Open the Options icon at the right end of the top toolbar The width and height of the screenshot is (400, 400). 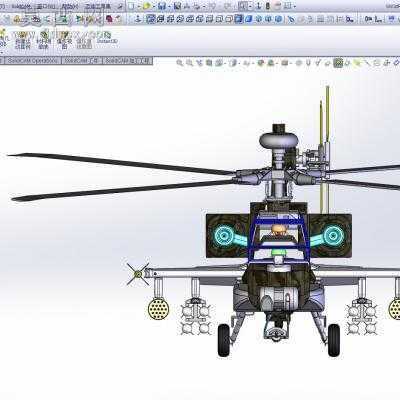coord(288,6)
